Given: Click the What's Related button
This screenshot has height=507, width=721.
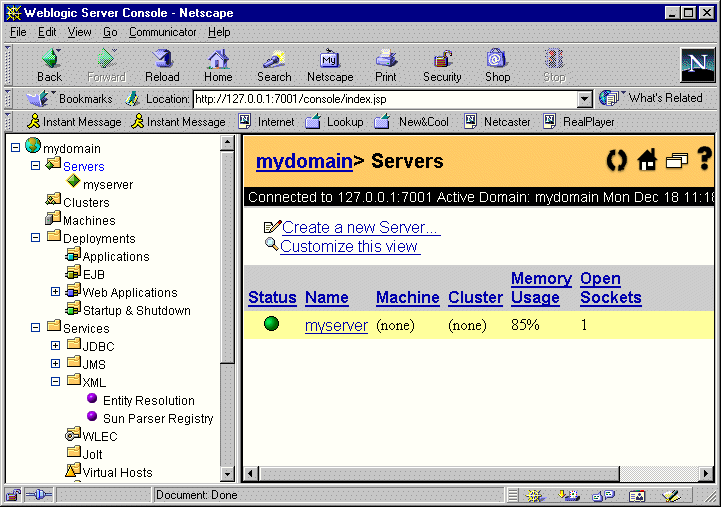Looking at the screenshot, I should tap(651, 98).
